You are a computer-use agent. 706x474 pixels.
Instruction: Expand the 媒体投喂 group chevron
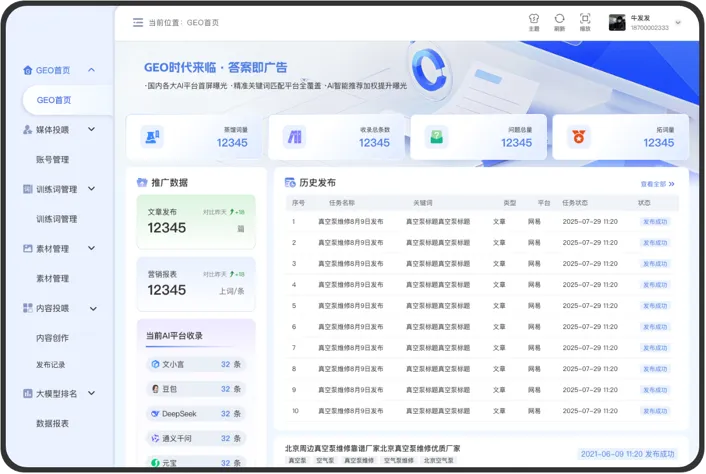coord(91,129)
